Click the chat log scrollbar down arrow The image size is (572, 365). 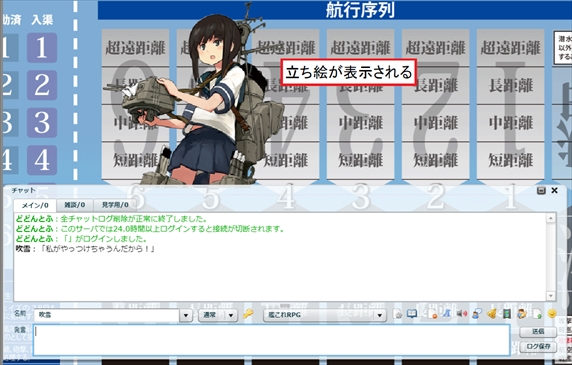click(550, 295)
